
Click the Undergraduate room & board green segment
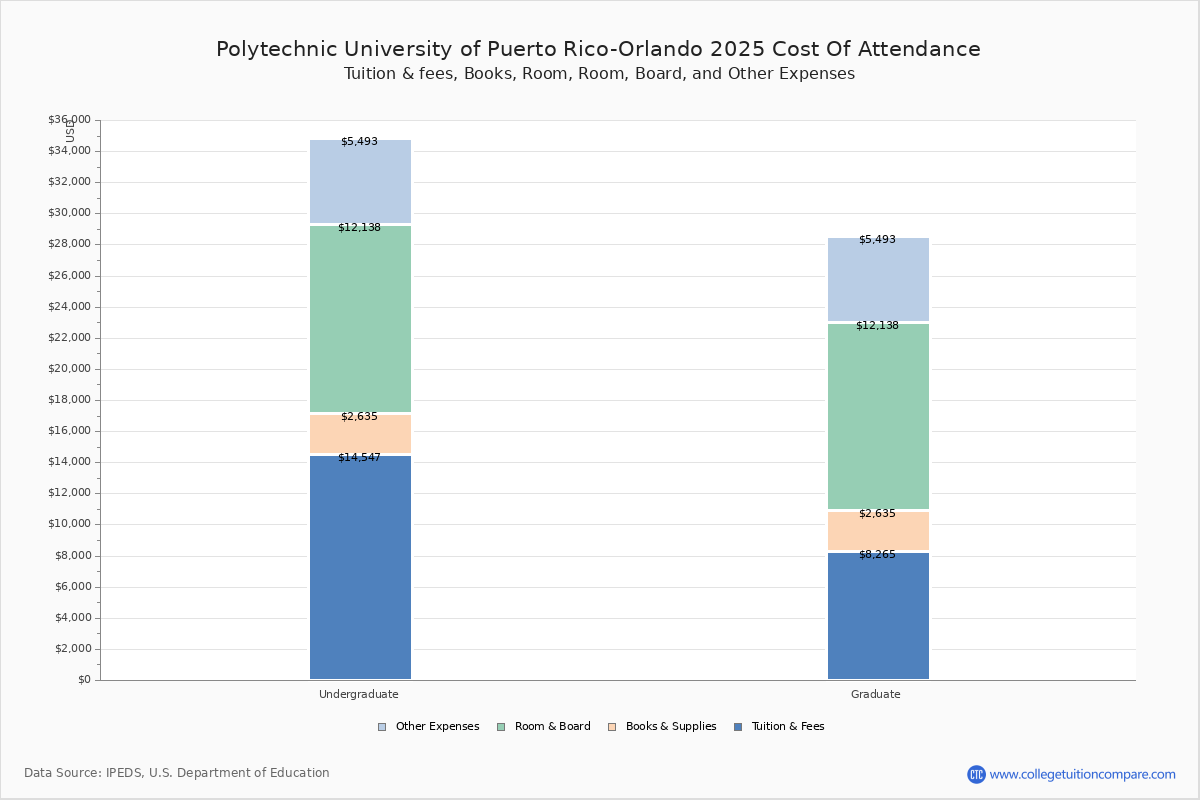click(360, 320)
